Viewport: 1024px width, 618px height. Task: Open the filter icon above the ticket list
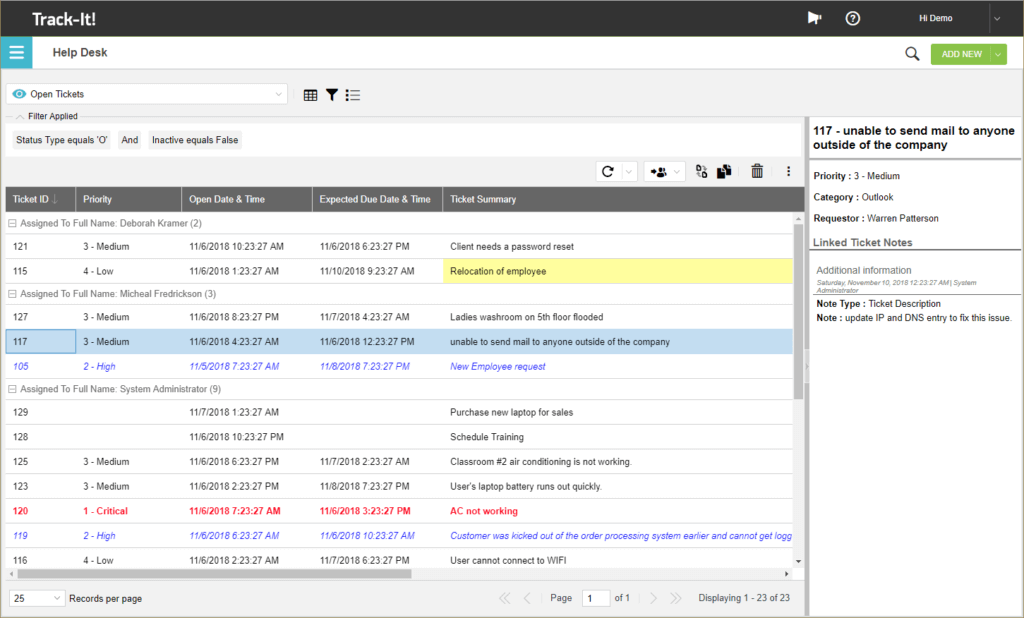pyautogui.click(x=331, y=94)
